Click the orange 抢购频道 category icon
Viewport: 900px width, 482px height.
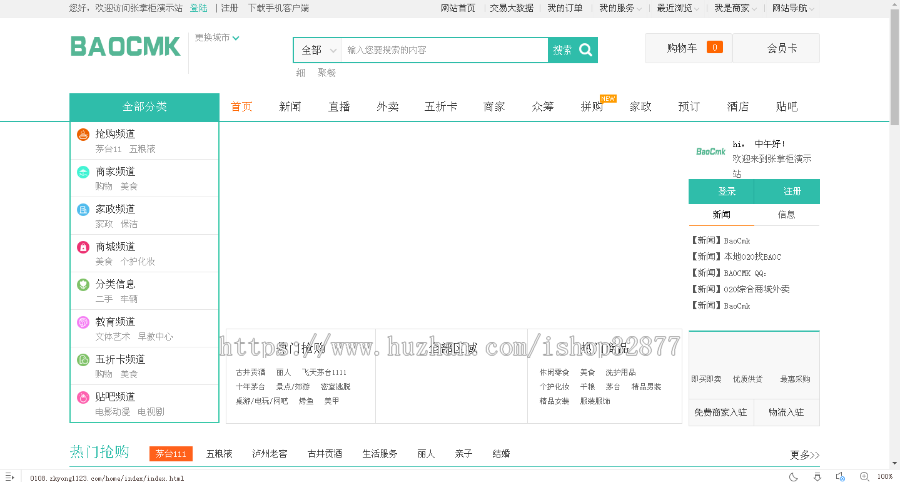pyautogui.click(x=83, y=135)
